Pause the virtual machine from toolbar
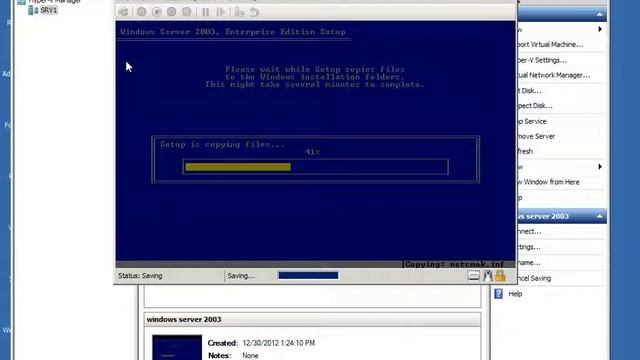Viewport: 640px width, 360px height. (205, 12)
